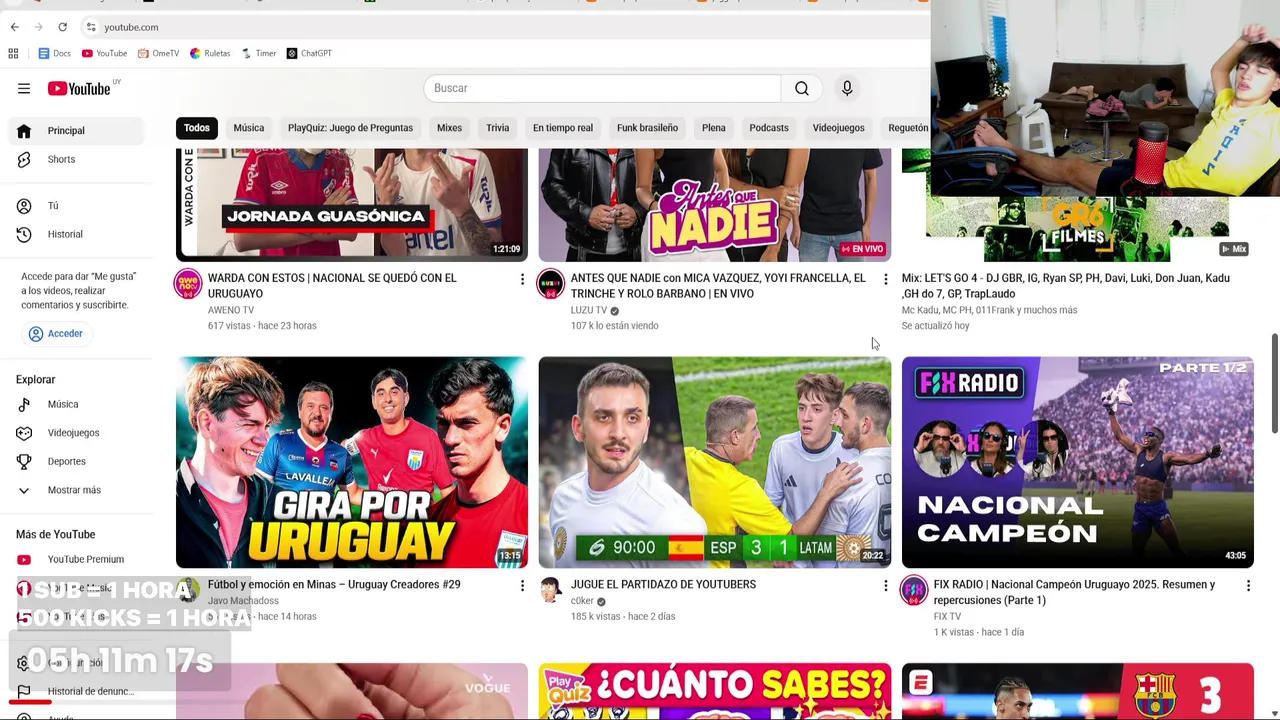
Task: Open GIRA POR URUGUAY video thumbnail
Action: coord(352,462)
